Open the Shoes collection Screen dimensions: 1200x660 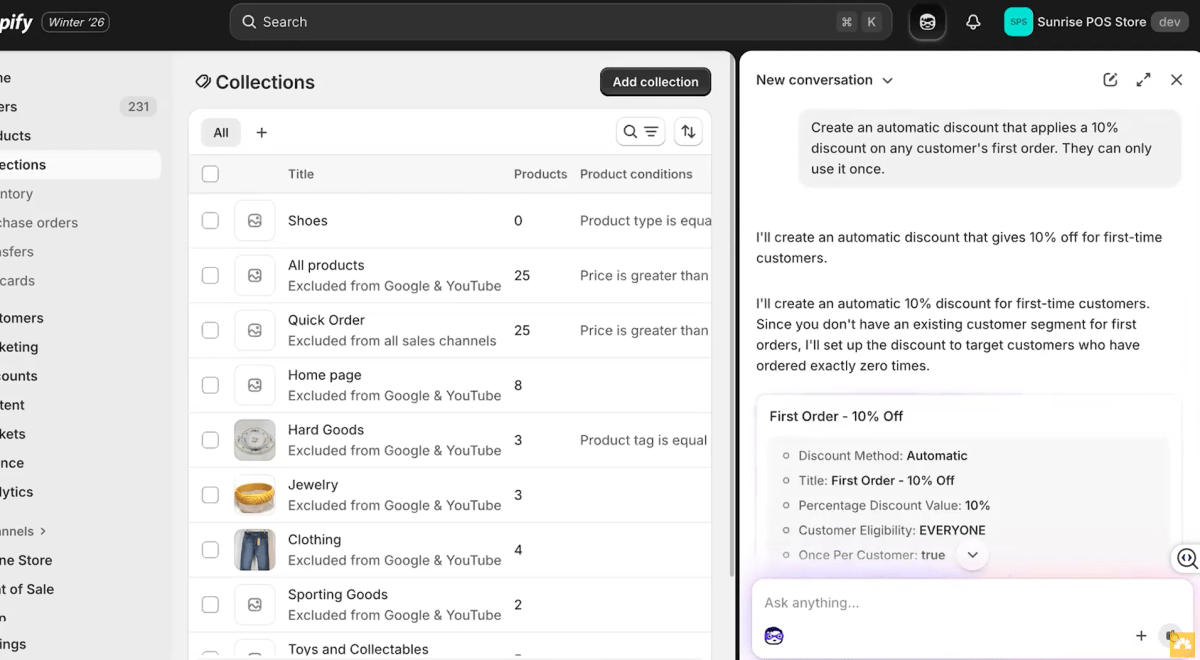coord(308,221)
